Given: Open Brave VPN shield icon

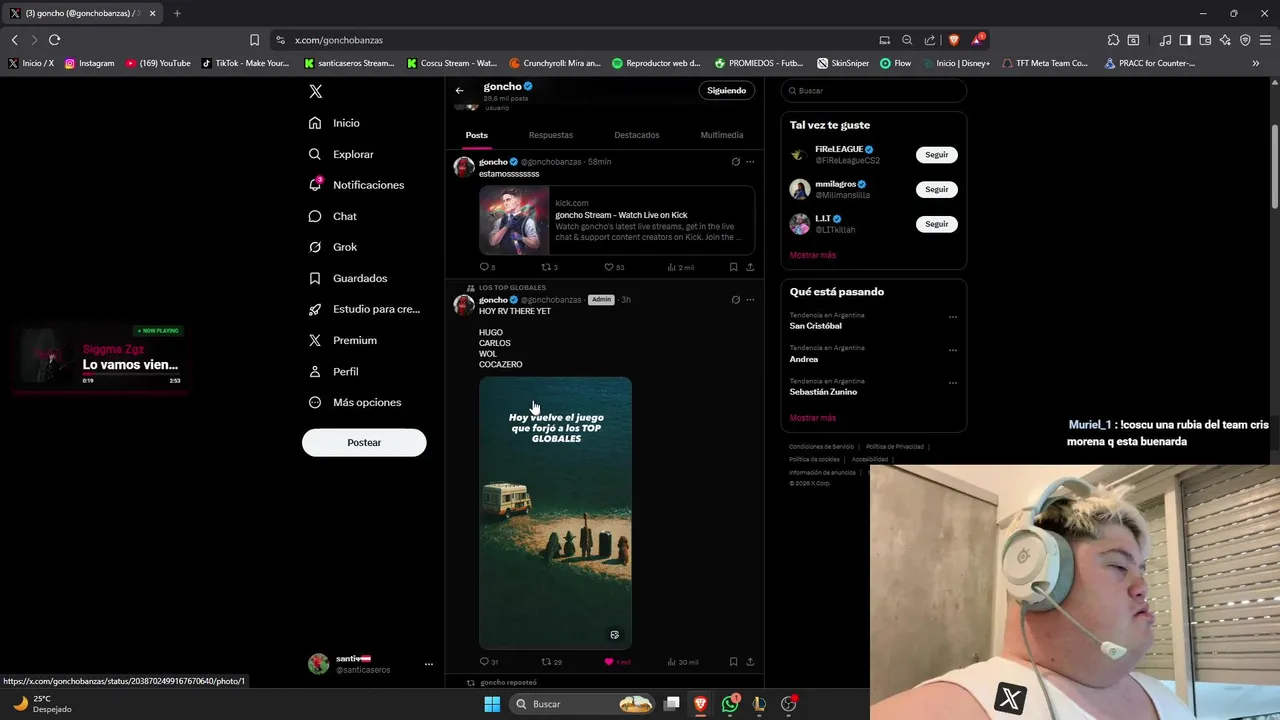Looking at the screenshot, I should 1245,40.
